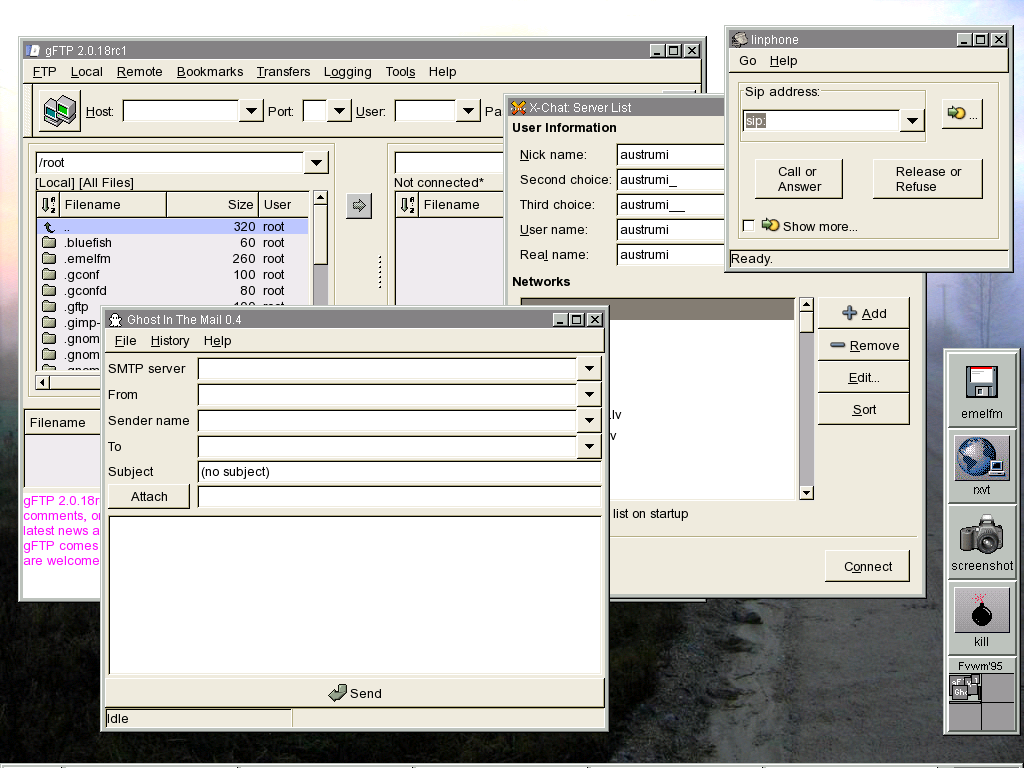Click the linphone address book arrow button
1024x768 pixels.
click(962, 114)
